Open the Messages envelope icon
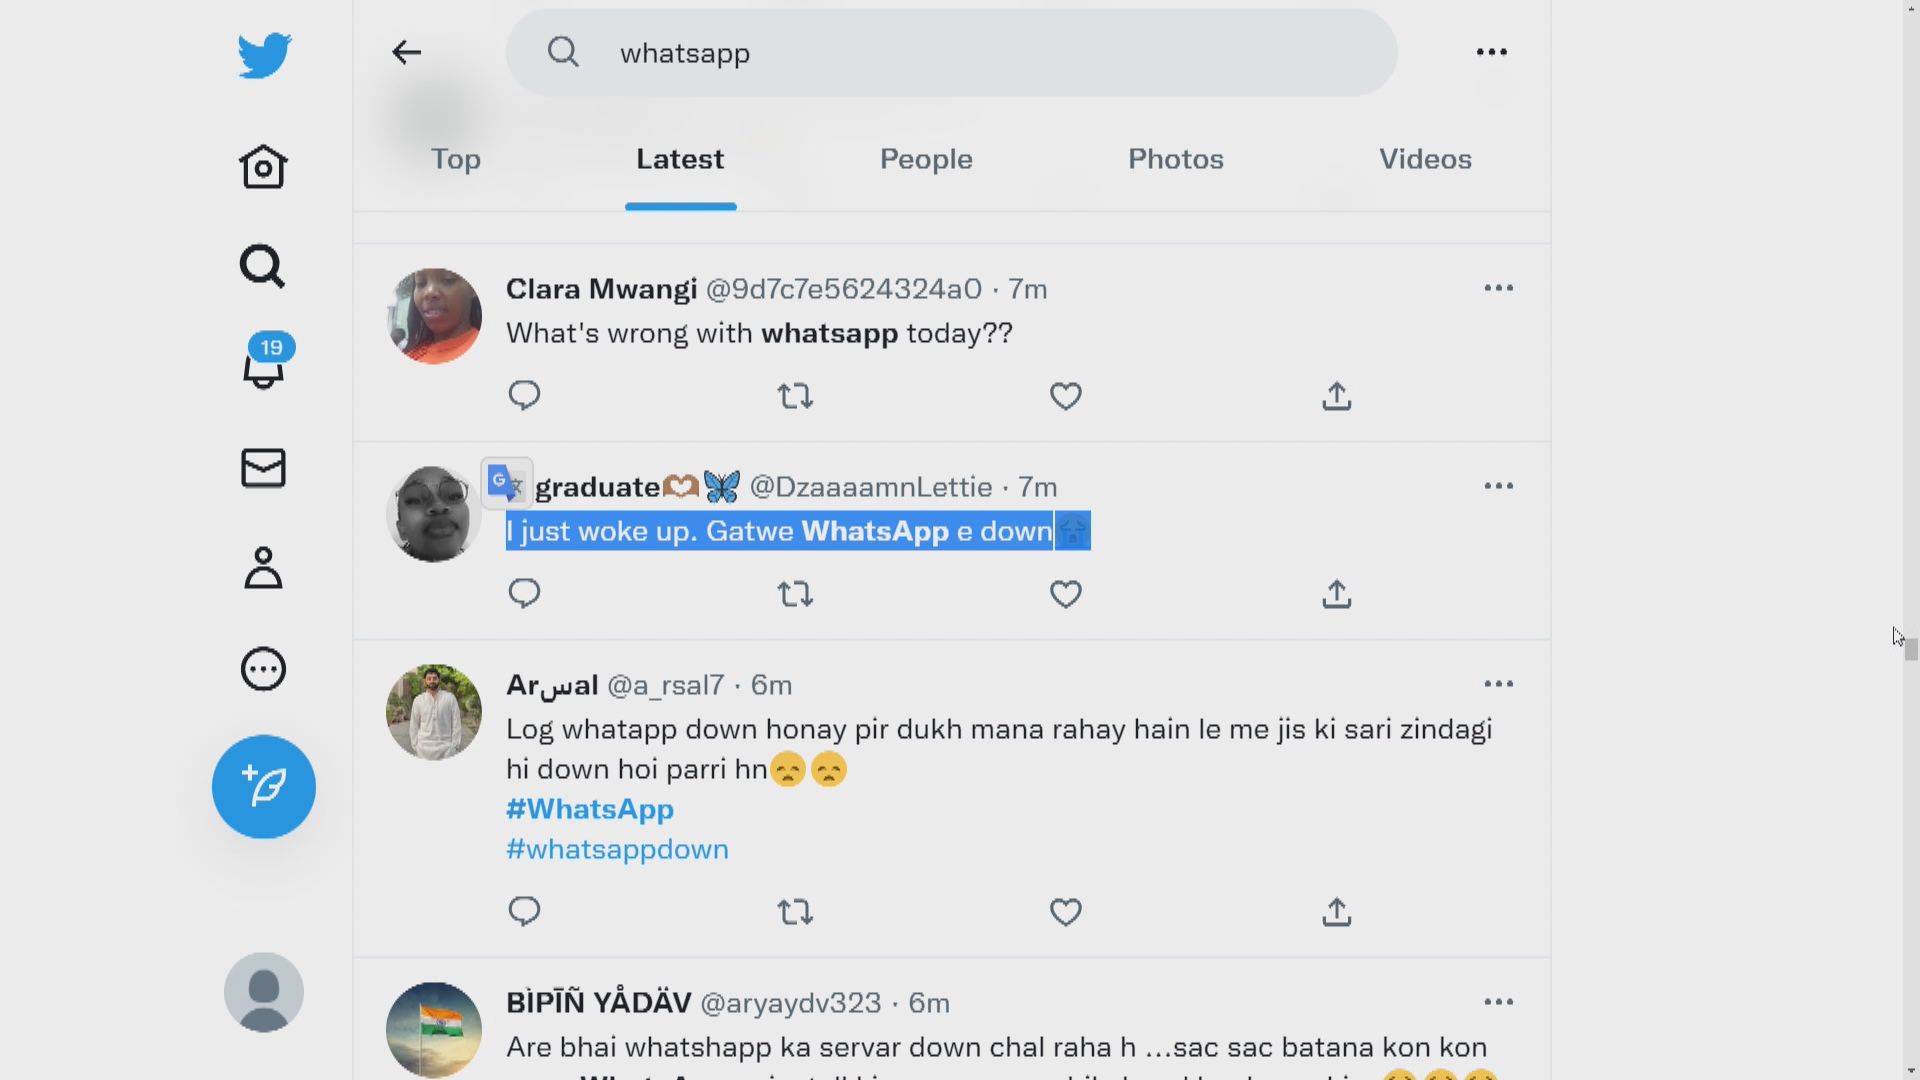 (264, 467)
